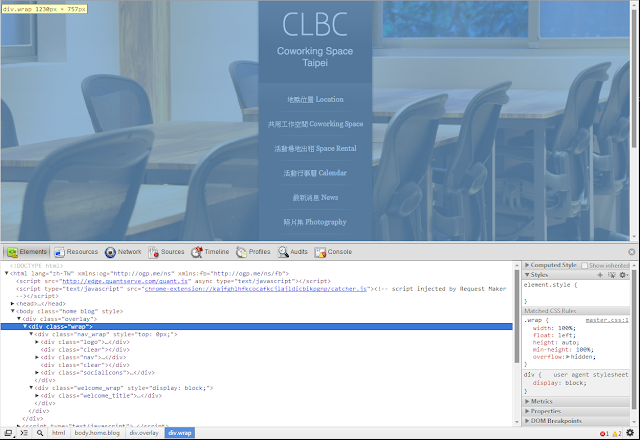Collapse the div welcome_wrap node
This screenshot has width=640, height=440.
pos(31,388)
